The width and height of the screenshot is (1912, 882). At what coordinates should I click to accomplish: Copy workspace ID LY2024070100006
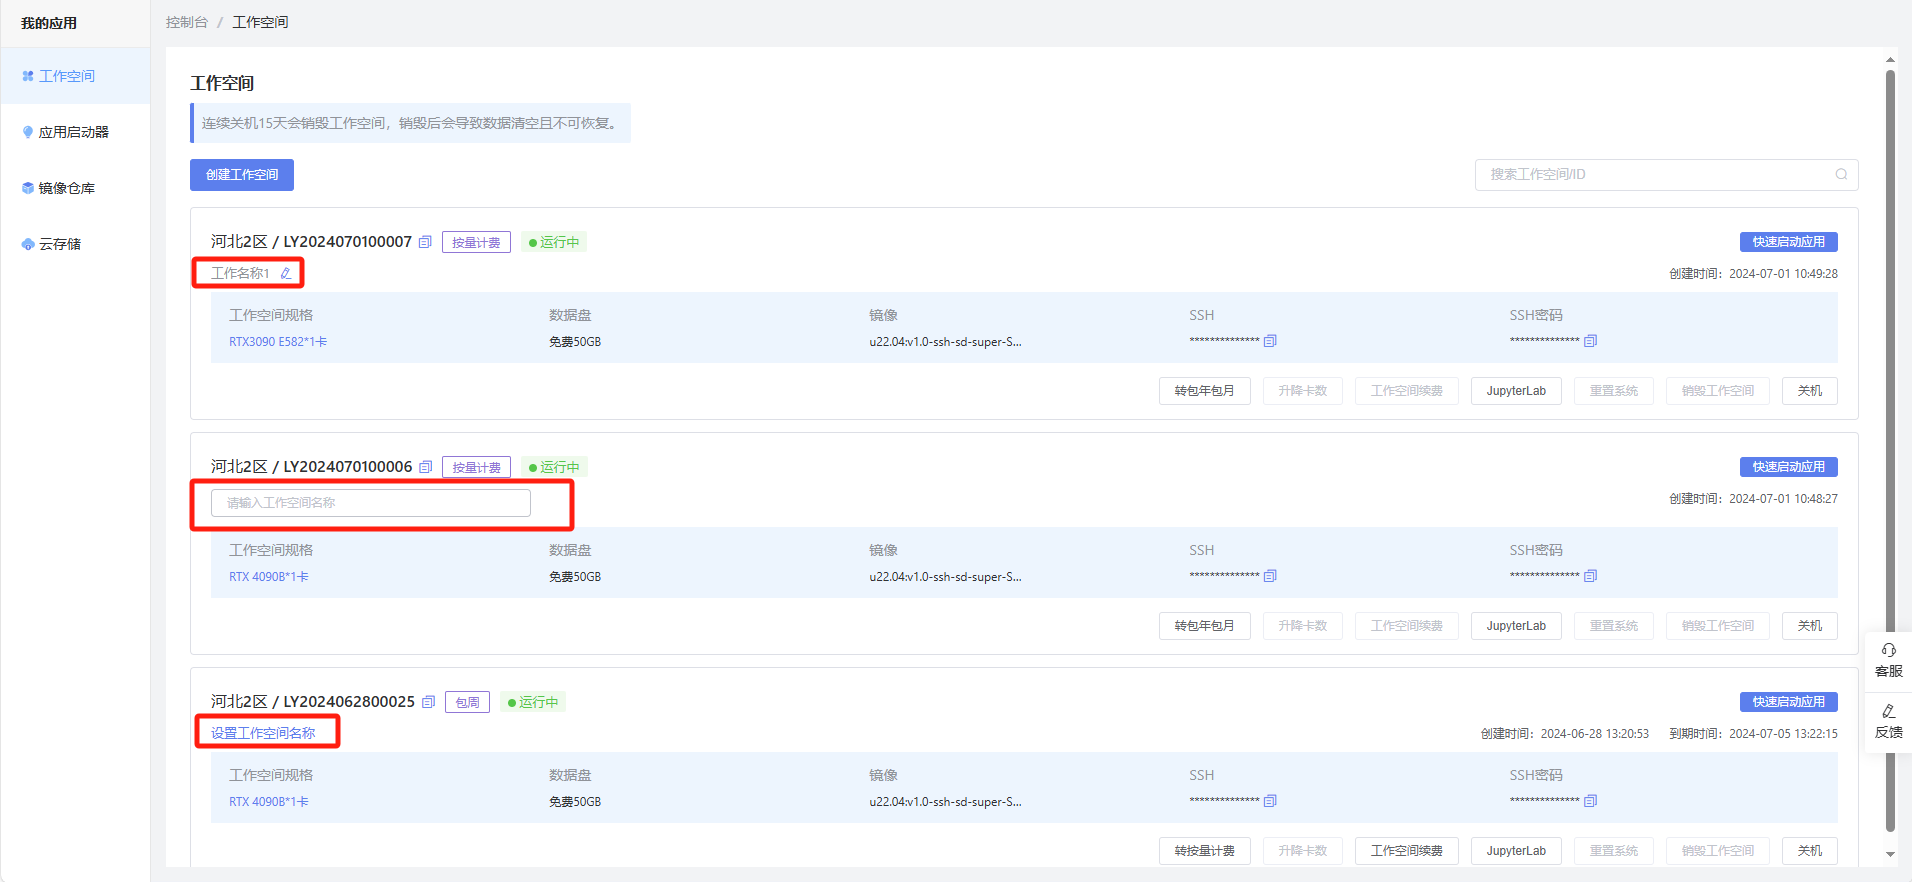click(x=425, y=467)
